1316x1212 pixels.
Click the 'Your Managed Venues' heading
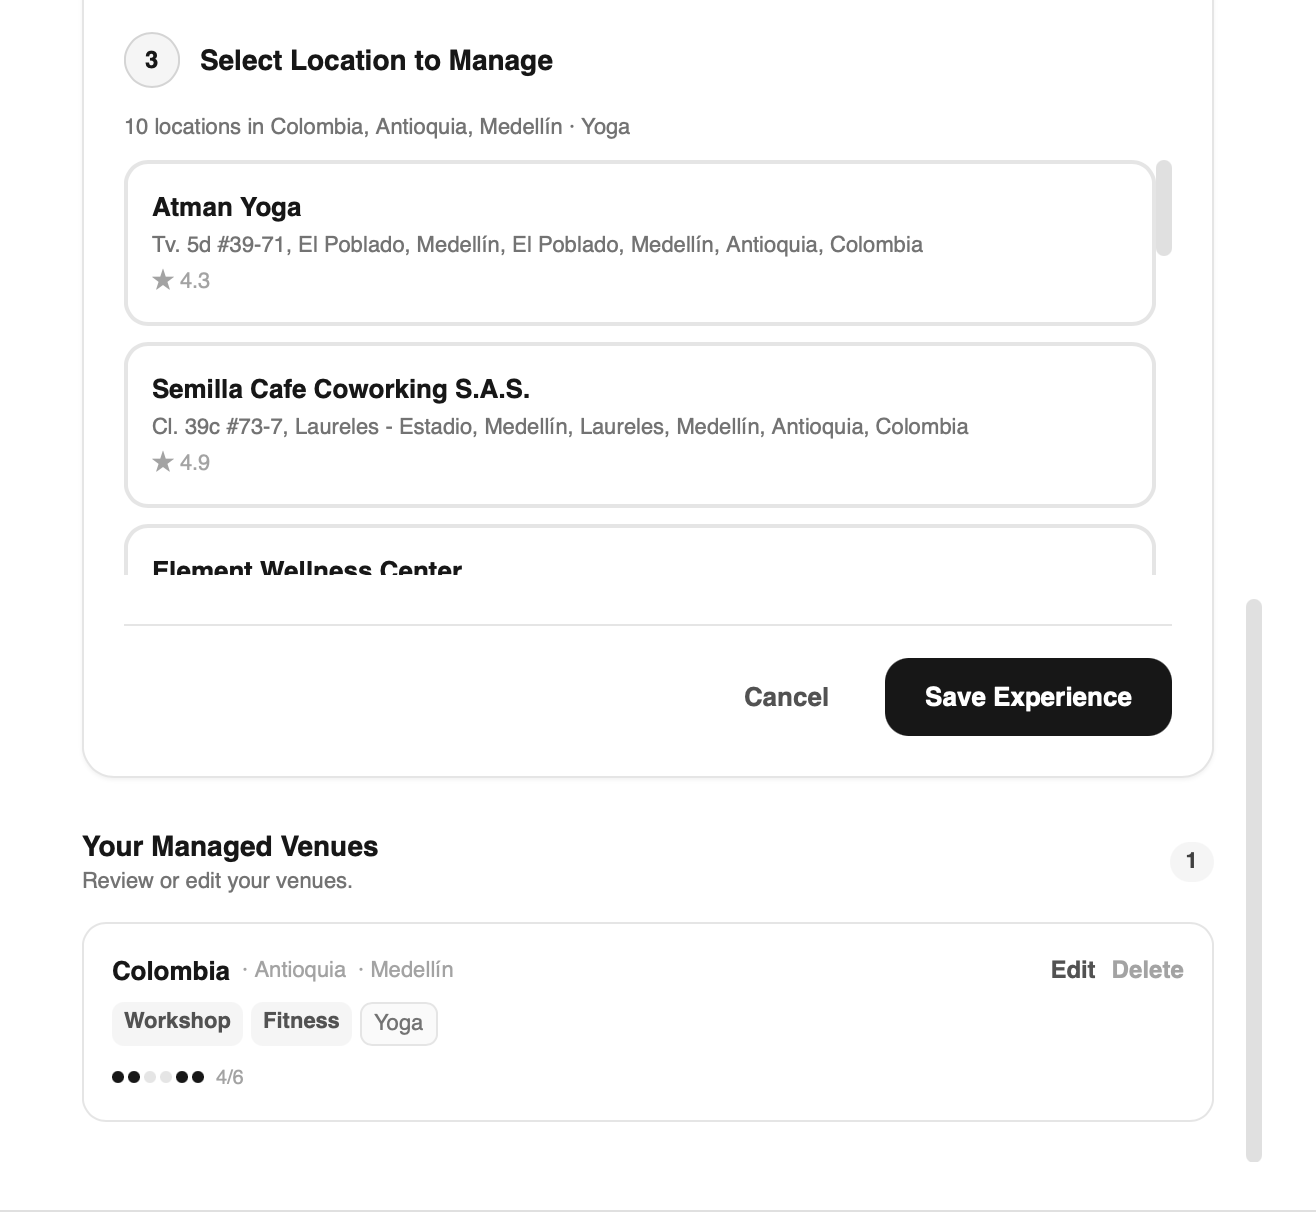coord(230,846)
